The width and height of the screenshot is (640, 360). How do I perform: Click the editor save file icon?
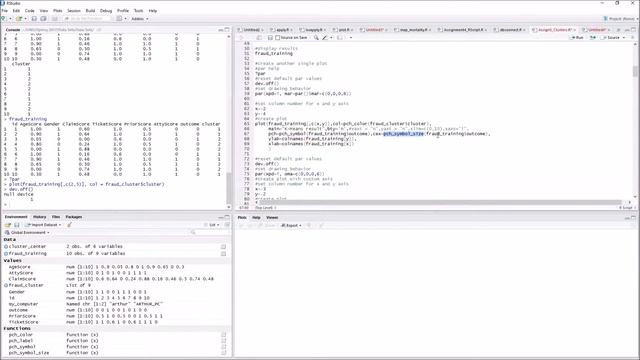point(270,38)
